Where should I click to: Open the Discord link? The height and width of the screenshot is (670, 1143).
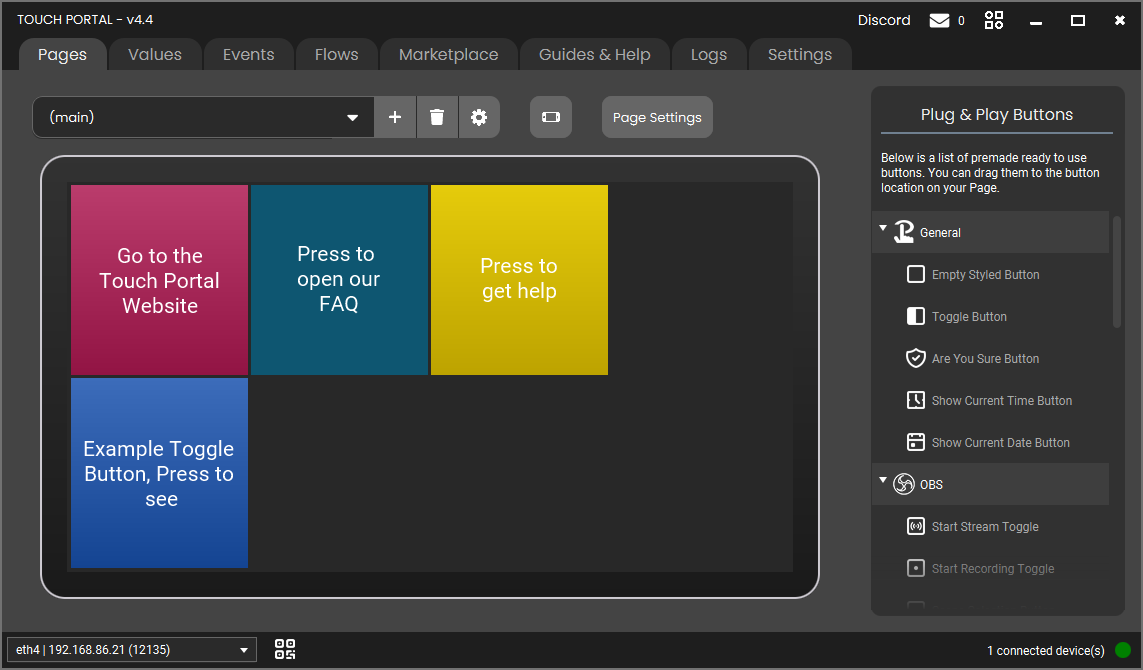[884, 20]
